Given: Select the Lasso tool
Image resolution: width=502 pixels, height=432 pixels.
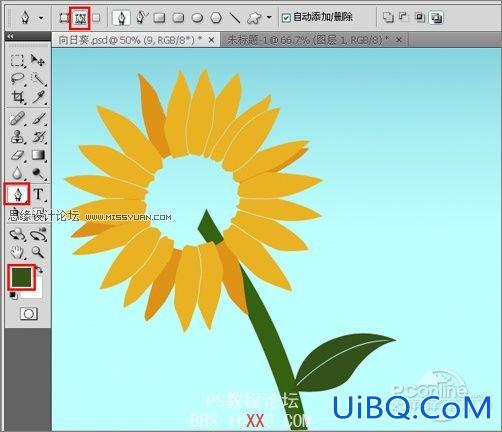Looking at the screenshot, I should (17, 79).
